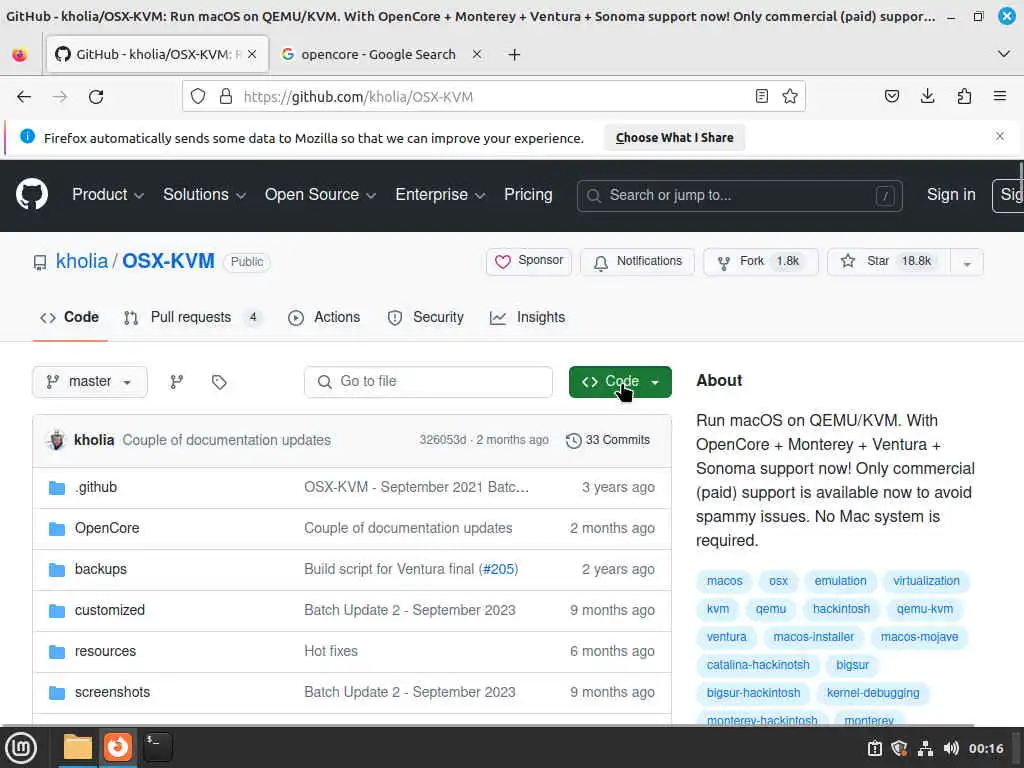Switch to opencore Google Search tab
1024x768 pixels.
coord(379,54)
